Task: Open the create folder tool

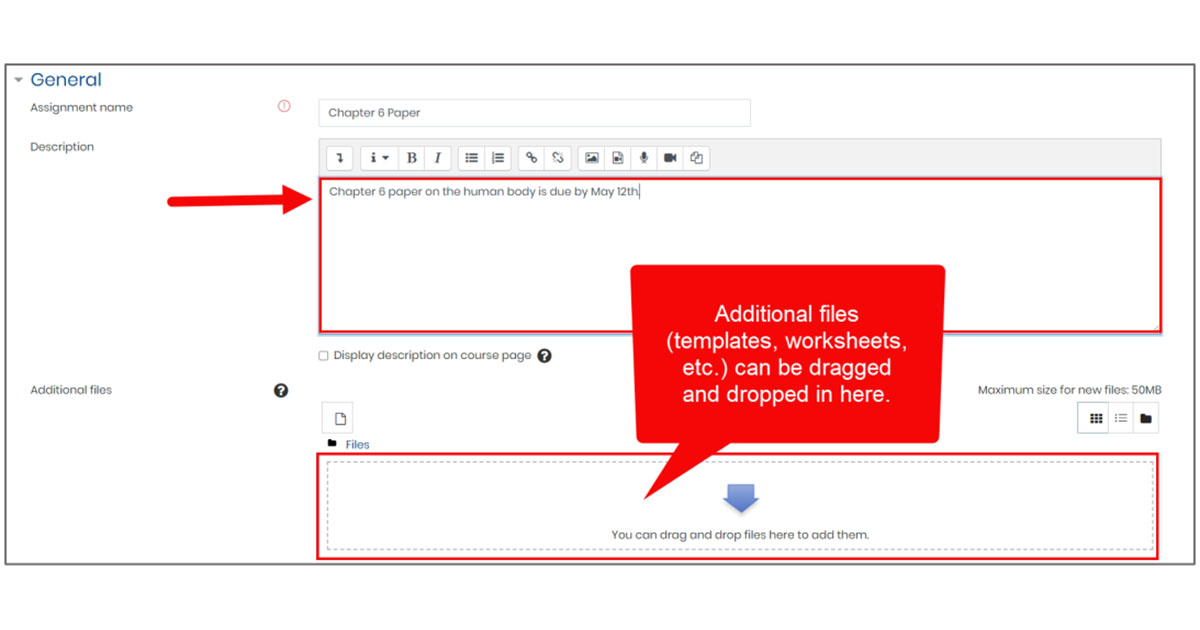Action: [1146, 417]
